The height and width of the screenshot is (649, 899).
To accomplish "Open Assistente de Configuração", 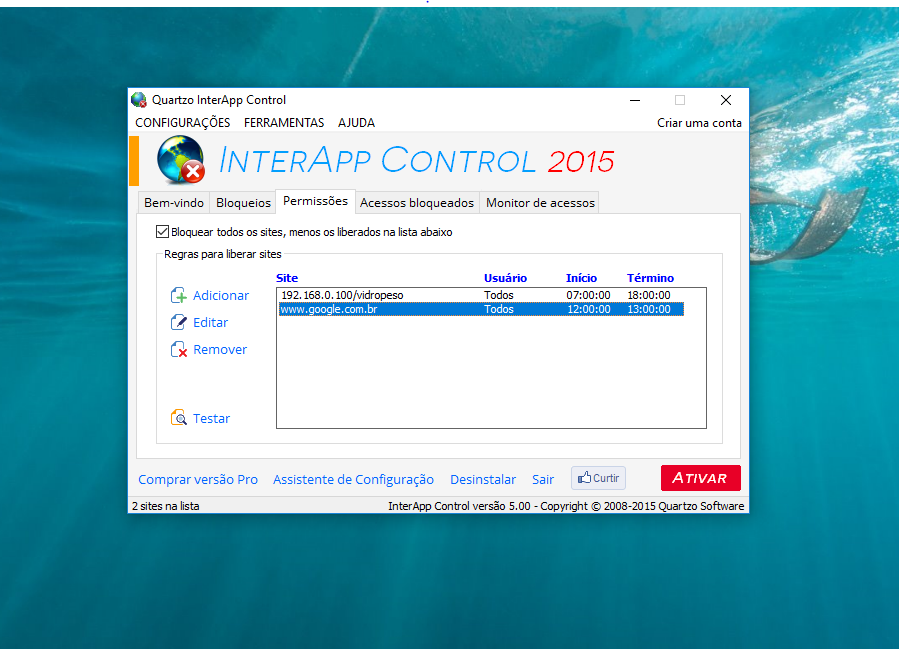I will point(353,479).
